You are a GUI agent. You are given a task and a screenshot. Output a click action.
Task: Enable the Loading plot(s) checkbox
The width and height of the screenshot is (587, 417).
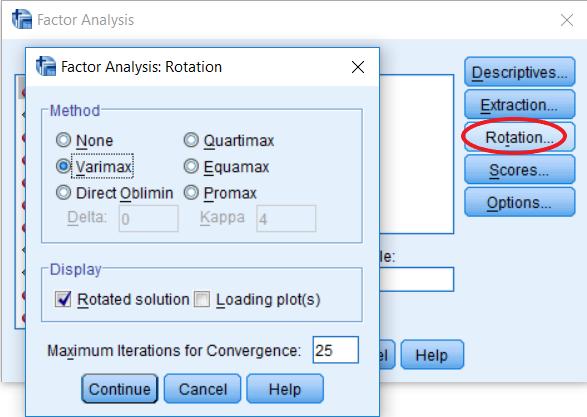tap(201, 299)
